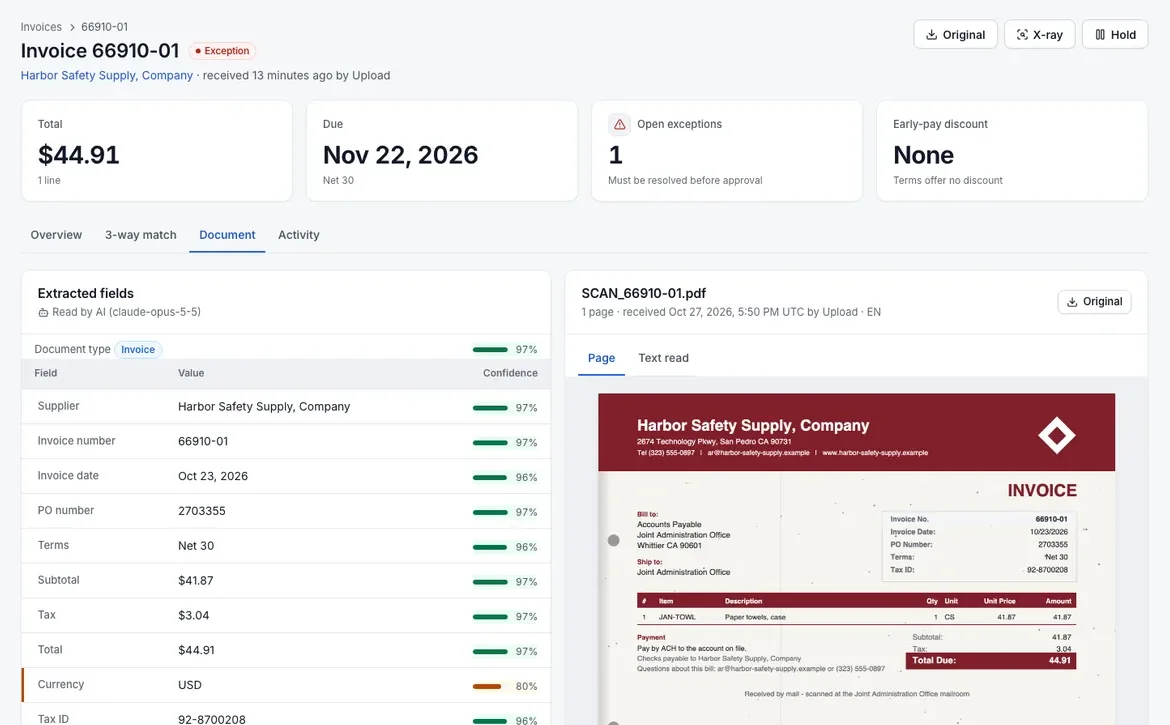Click the Value column header

coord(191,373)
